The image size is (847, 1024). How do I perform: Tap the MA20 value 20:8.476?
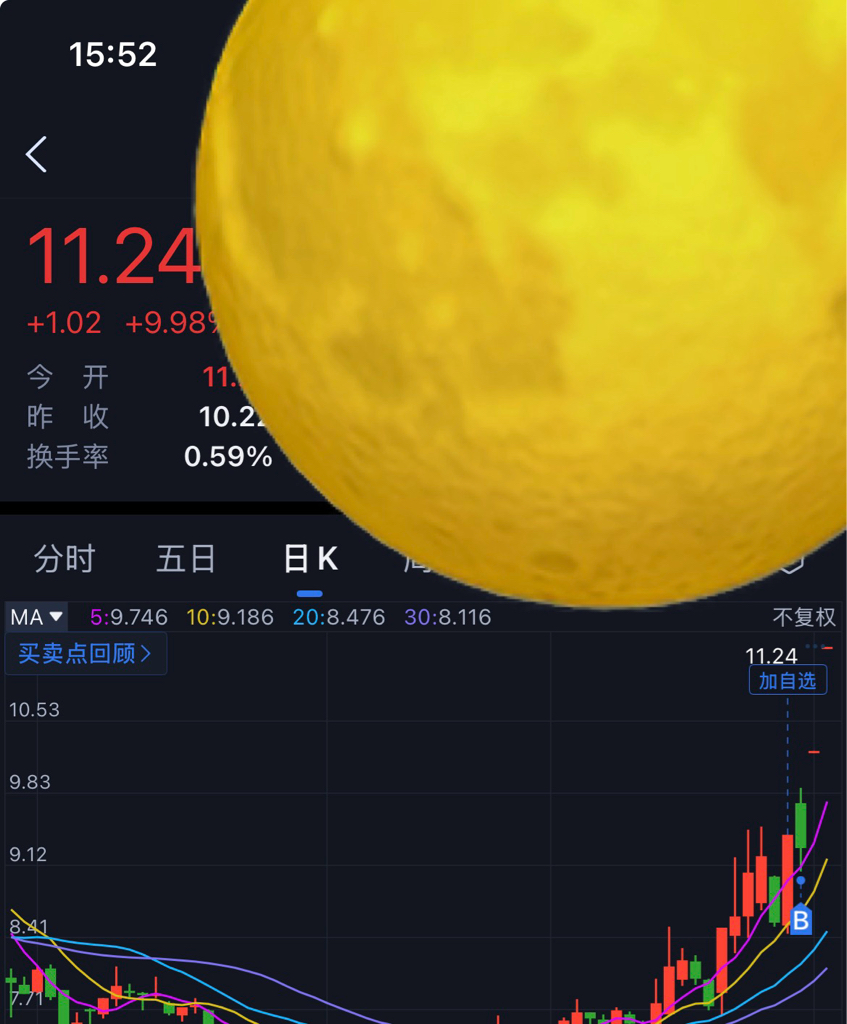coord(339,617)
